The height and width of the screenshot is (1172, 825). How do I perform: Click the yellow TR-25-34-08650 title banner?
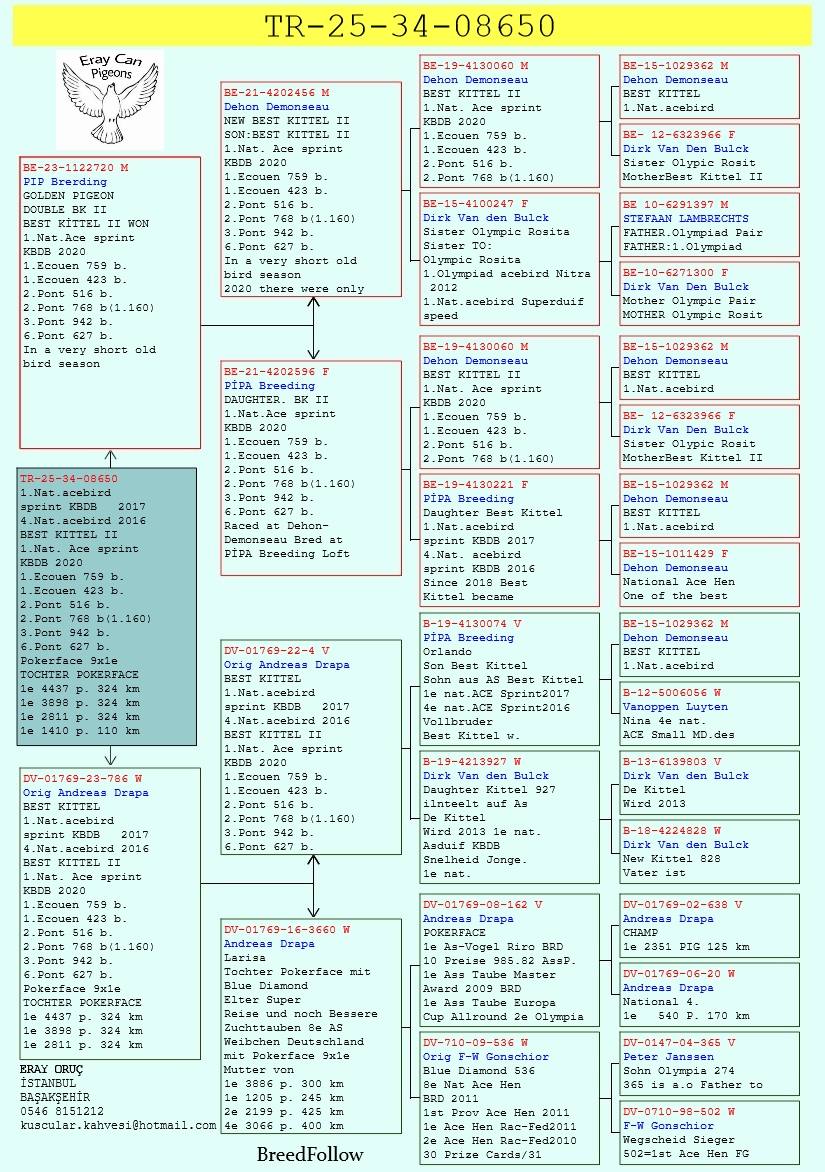[412, 25]
